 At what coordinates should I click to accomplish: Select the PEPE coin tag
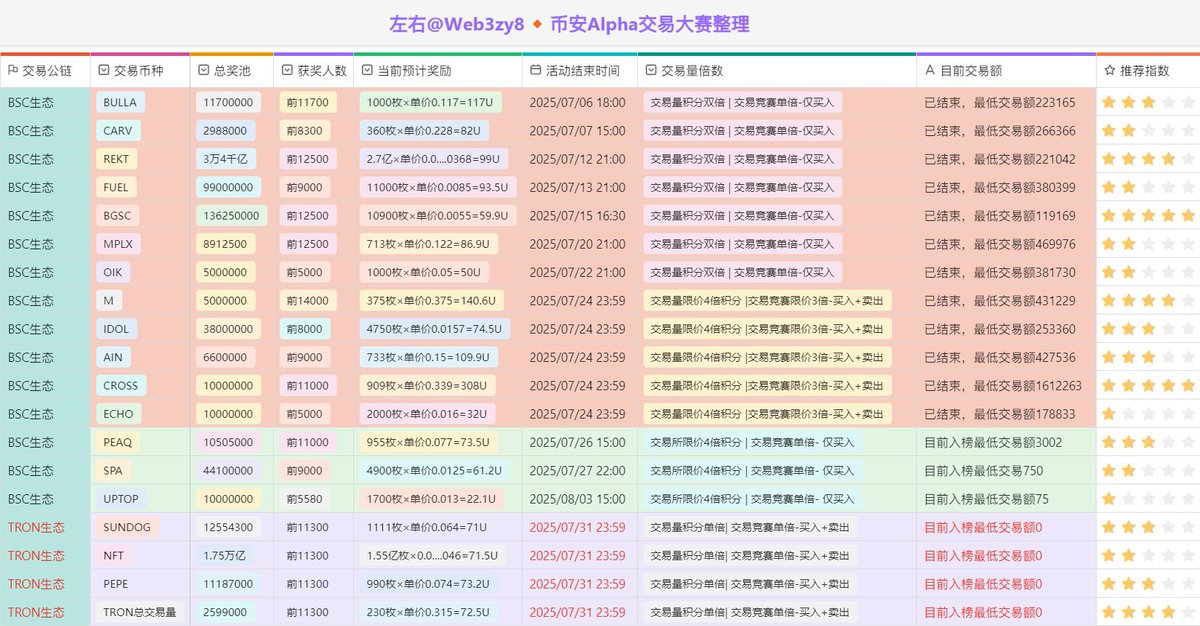116,584
